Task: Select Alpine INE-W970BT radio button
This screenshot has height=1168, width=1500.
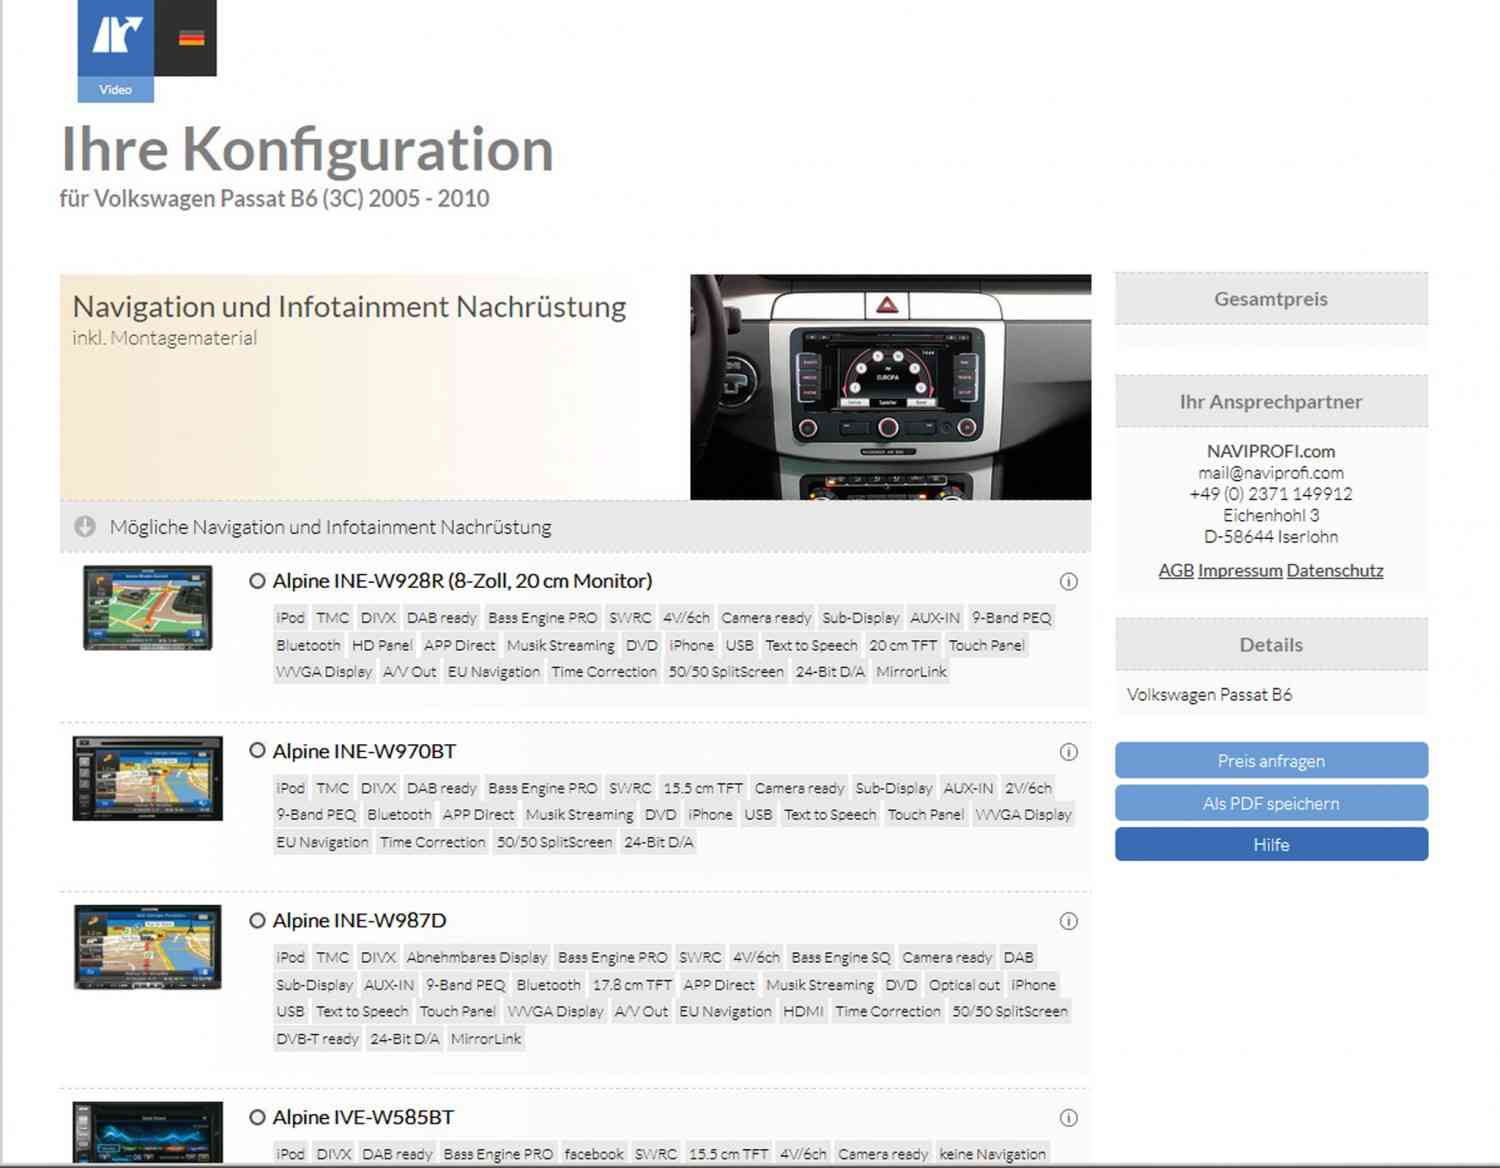Action: [258, 750]
